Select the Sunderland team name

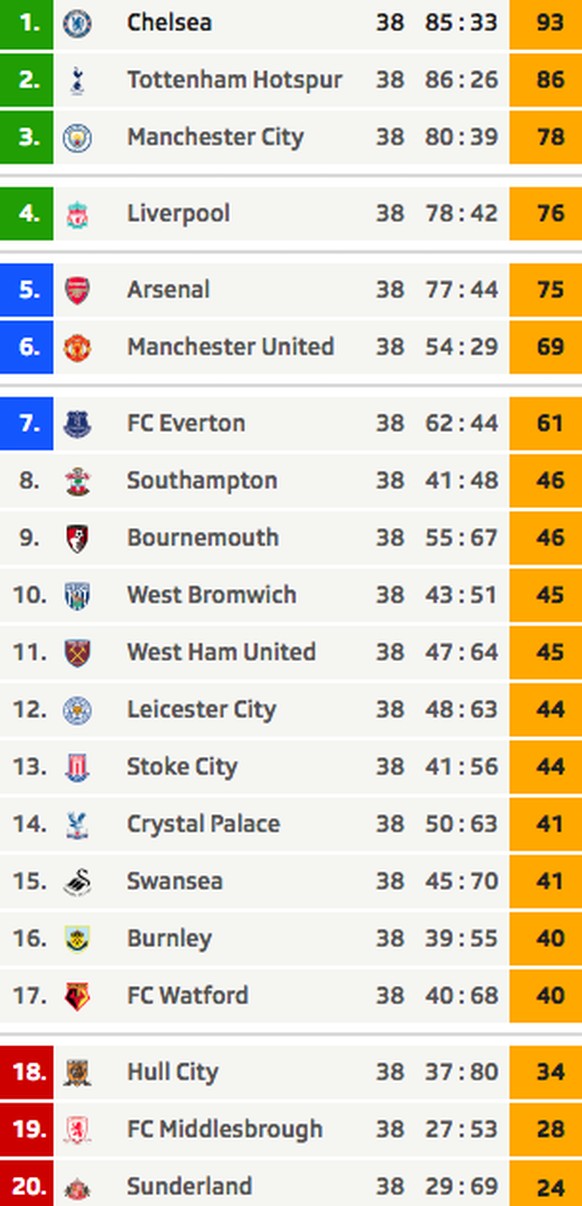point(189,1187)
